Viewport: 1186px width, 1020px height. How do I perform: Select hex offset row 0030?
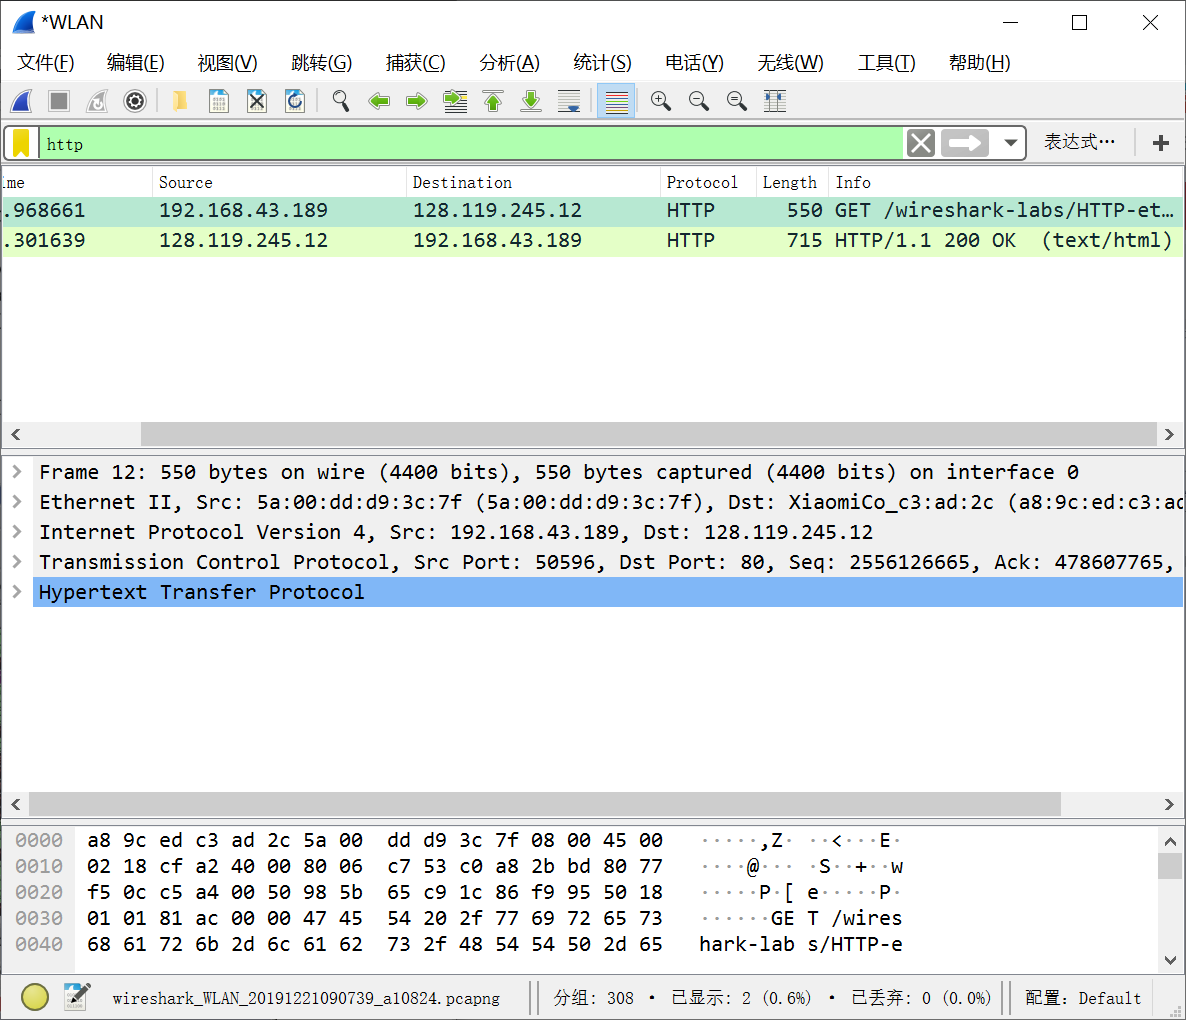(39, 919)
